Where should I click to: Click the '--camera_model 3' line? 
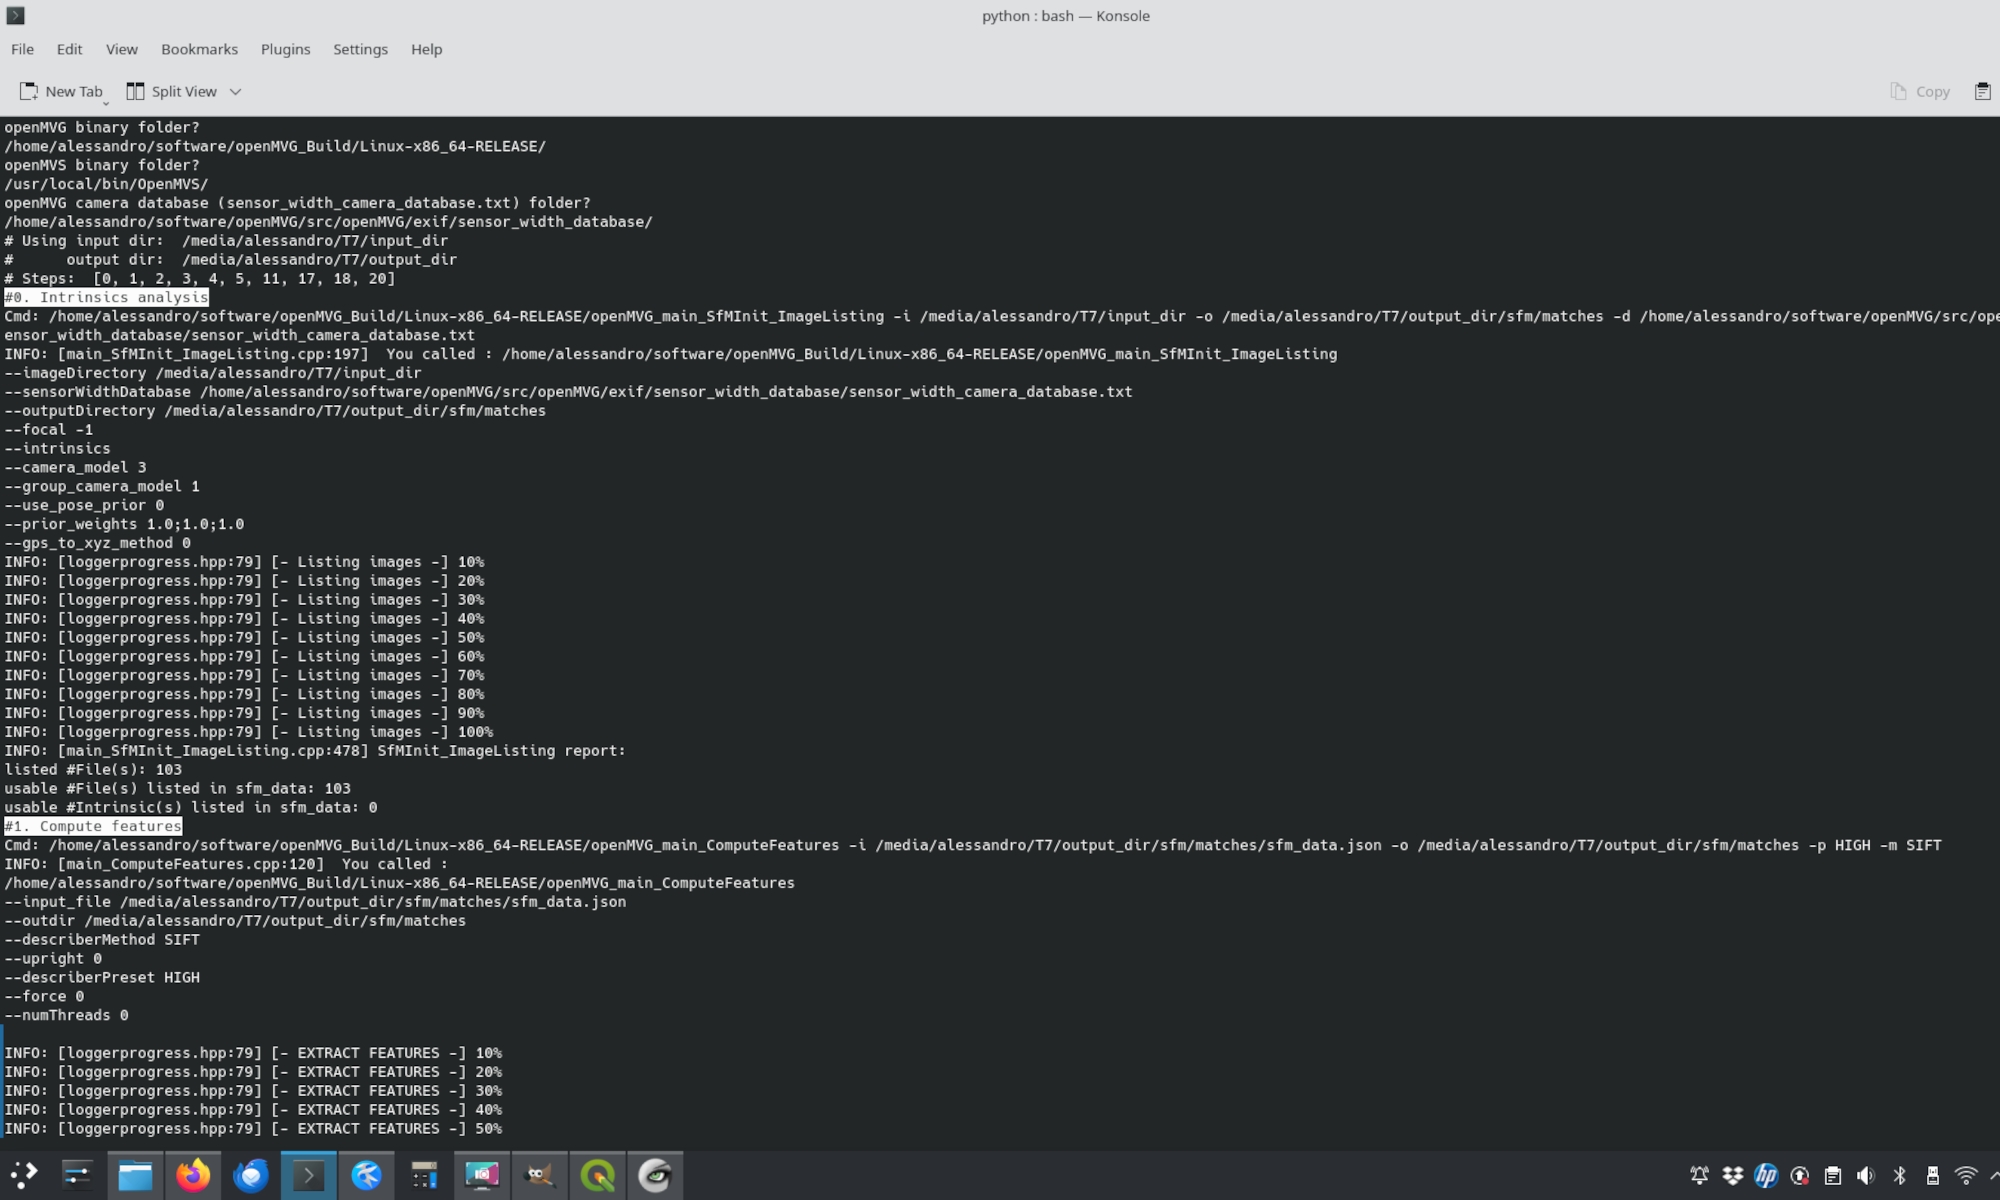point(75,467)
